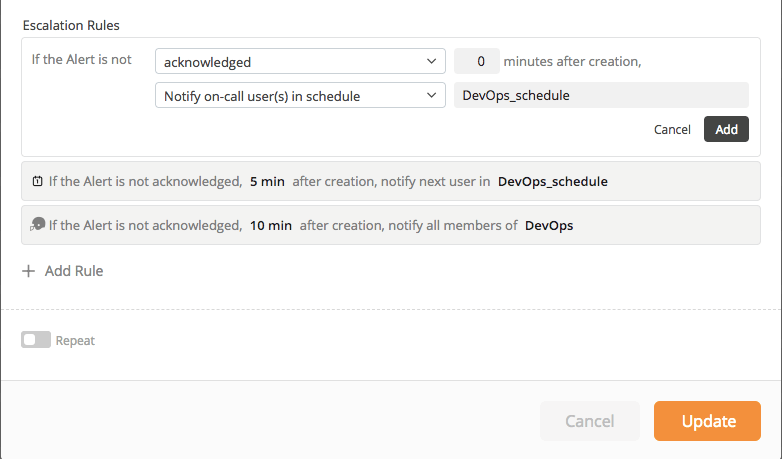Open the 'acknowledged' condition dropdown
The width and height of the screenshot is (782, 459).
click(x=300, y=61)
